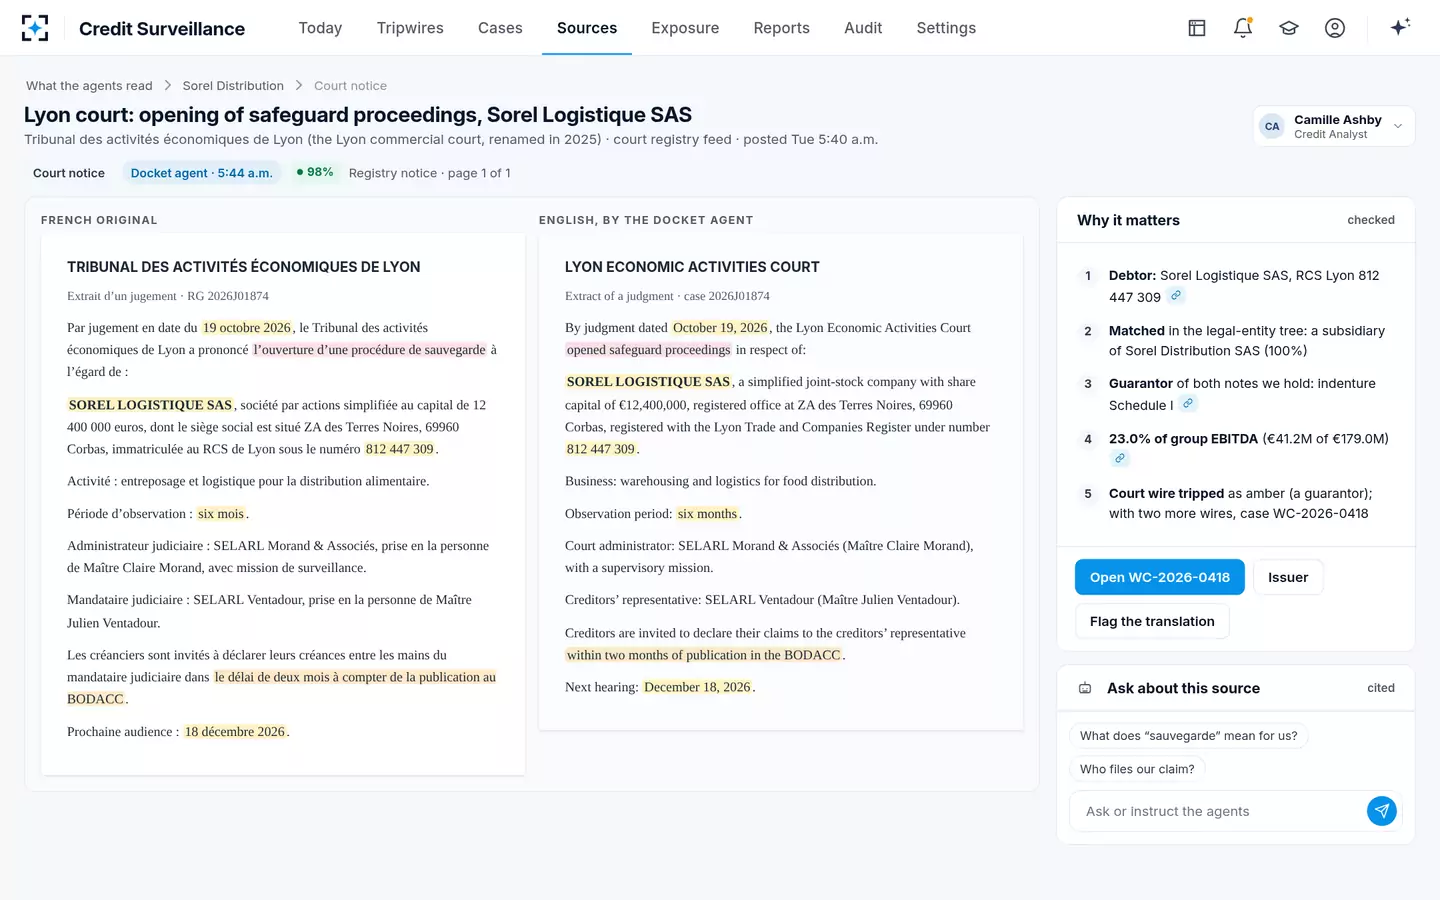Image resolution: width=1440 pixels, height=900 pixels.
Task: Go to 'What the agents read' breadcrumb
Action: 89,86
